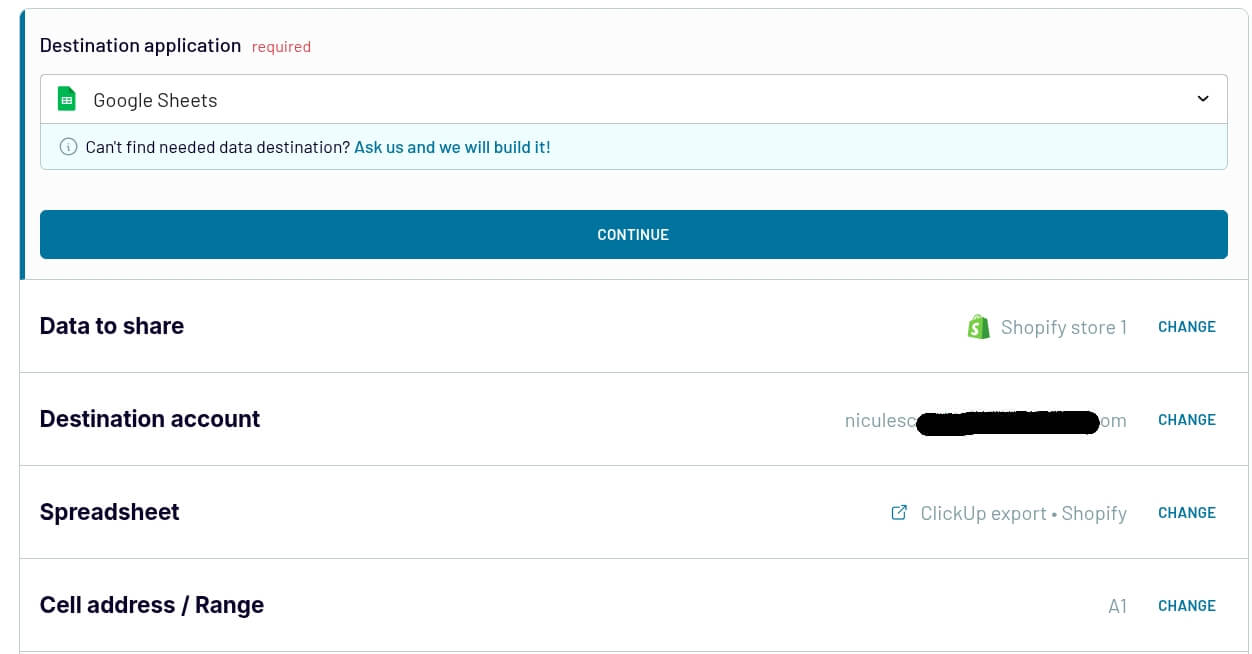Open the 'ClickUp export • Shopify' spreadsheet name
The width and height of the screenshot is (1252, 654).
(x=1023, y=513)
